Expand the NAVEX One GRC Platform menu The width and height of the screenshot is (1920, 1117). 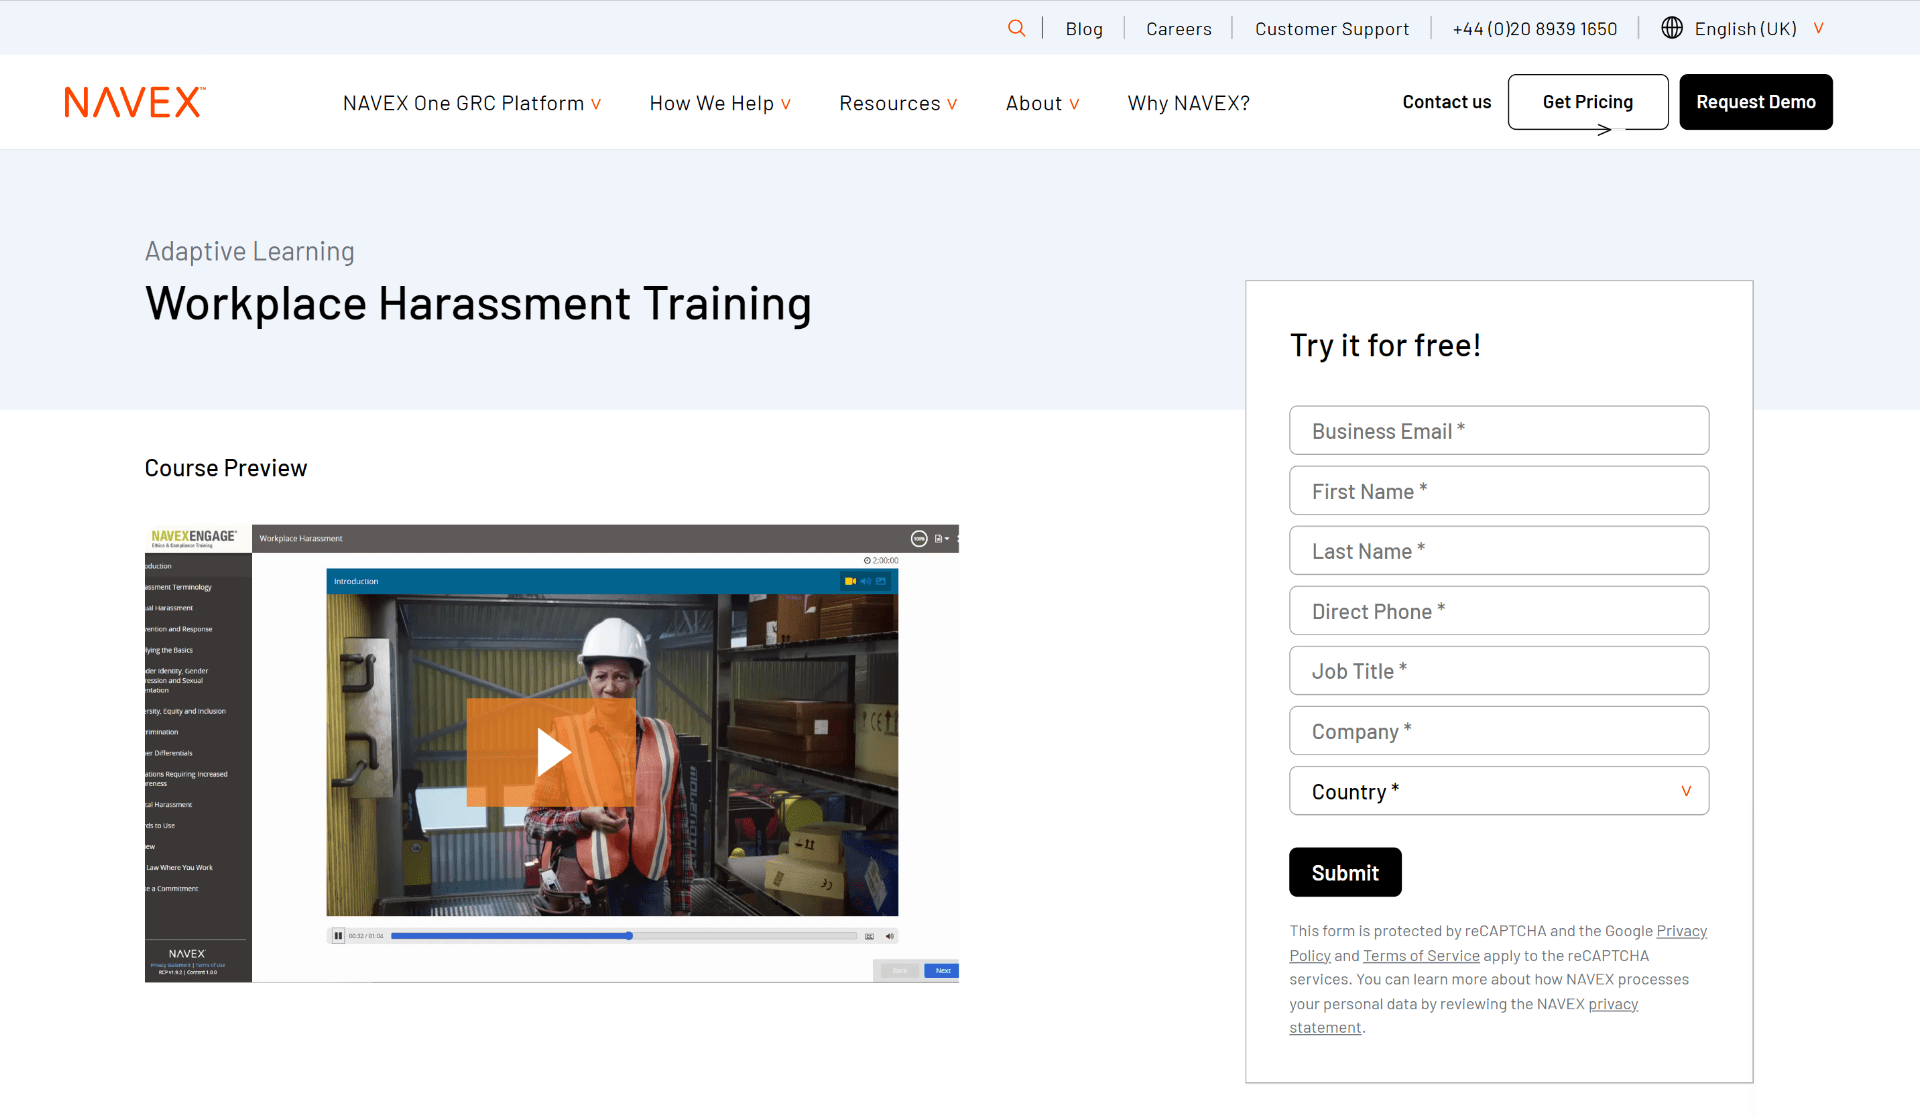click(471, 103)
